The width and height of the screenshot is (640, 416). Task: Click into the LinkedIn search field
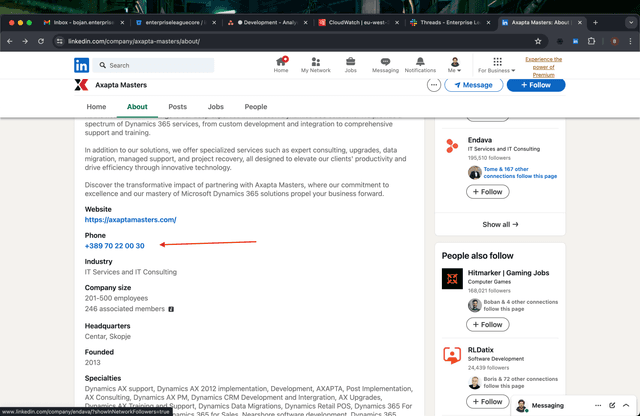153,65
